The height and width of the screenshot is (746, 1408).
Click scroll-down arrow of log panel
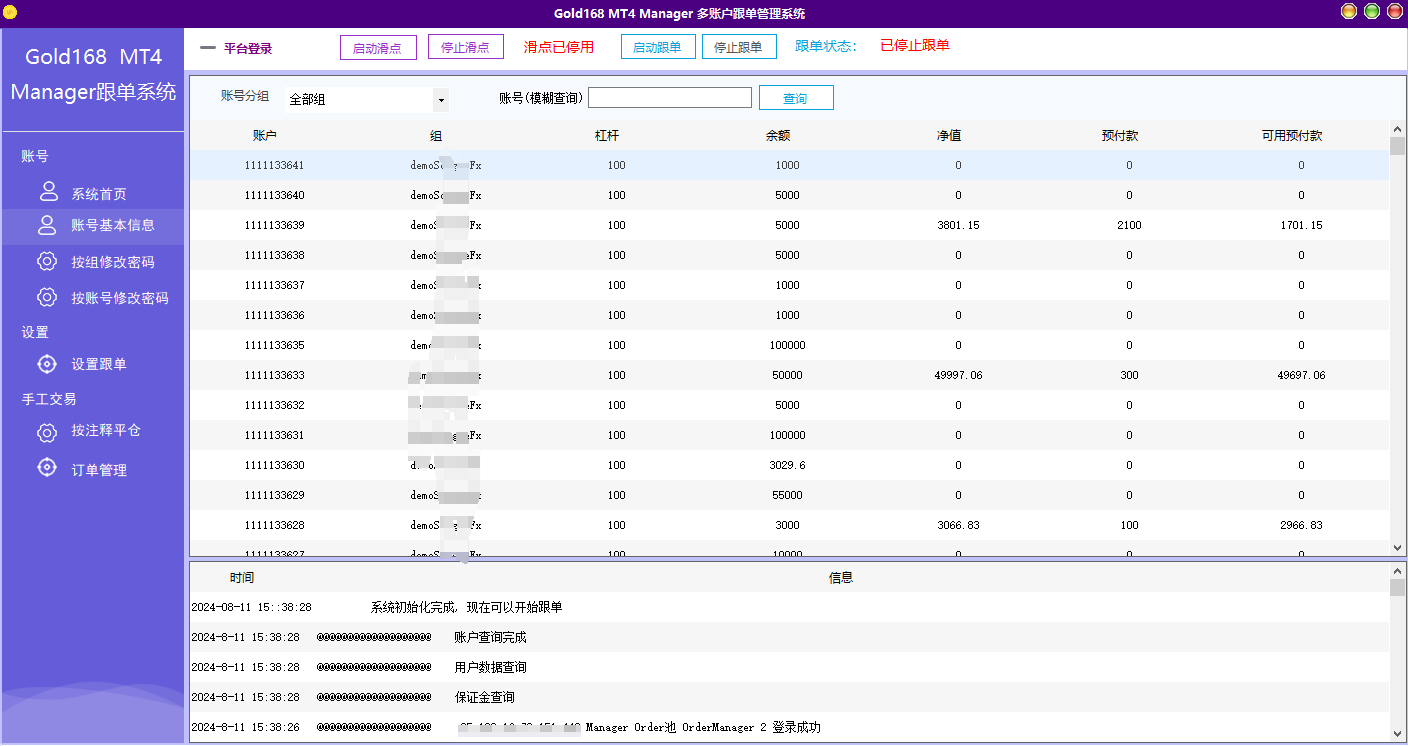point(1397,733)
